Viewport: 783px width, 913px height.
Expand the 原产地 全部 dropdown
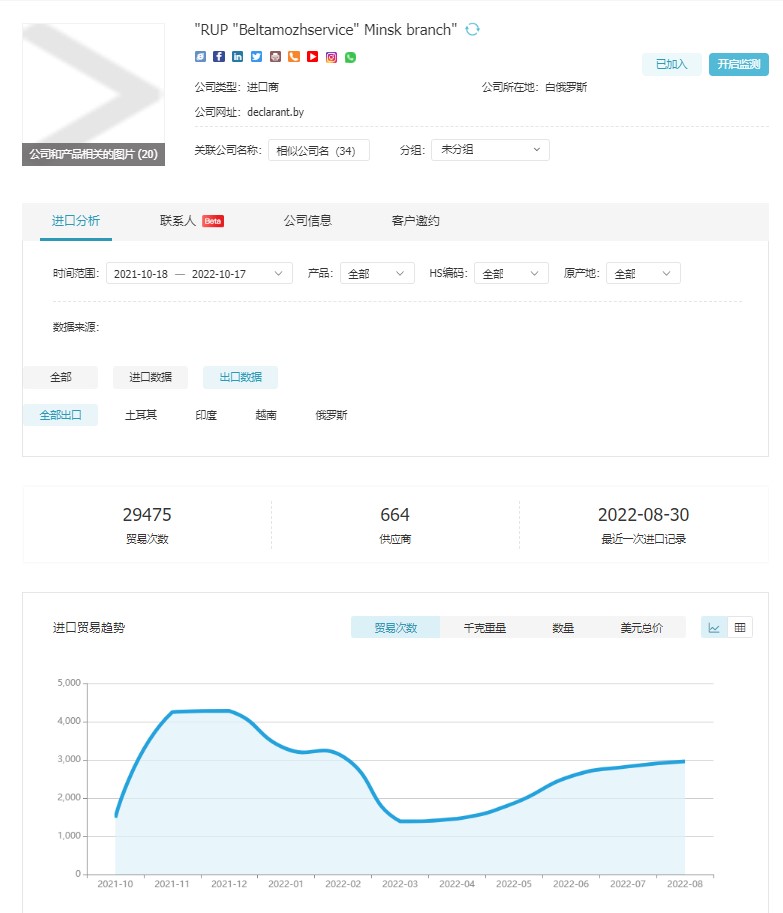643,274
